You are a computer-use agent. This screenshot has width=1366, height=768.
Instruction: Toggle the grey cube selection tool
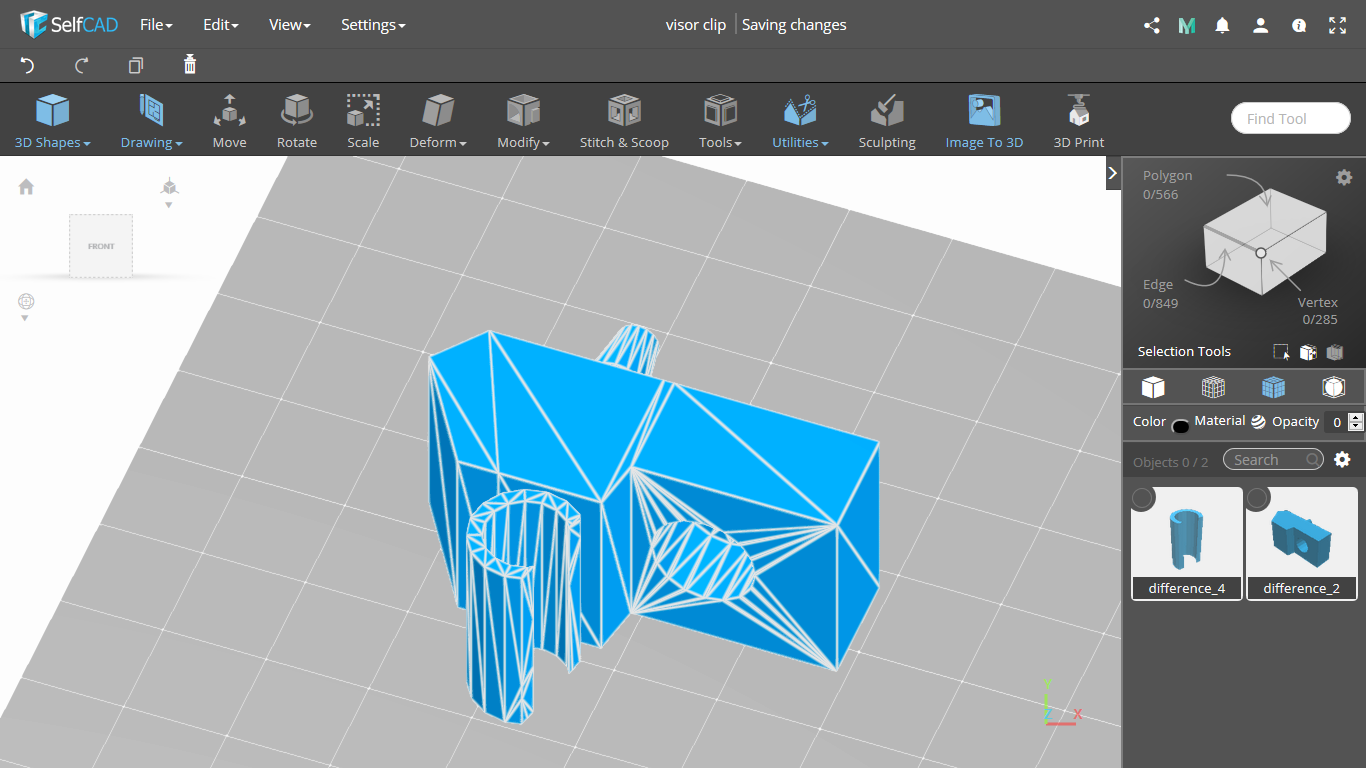coord(1334,352)
